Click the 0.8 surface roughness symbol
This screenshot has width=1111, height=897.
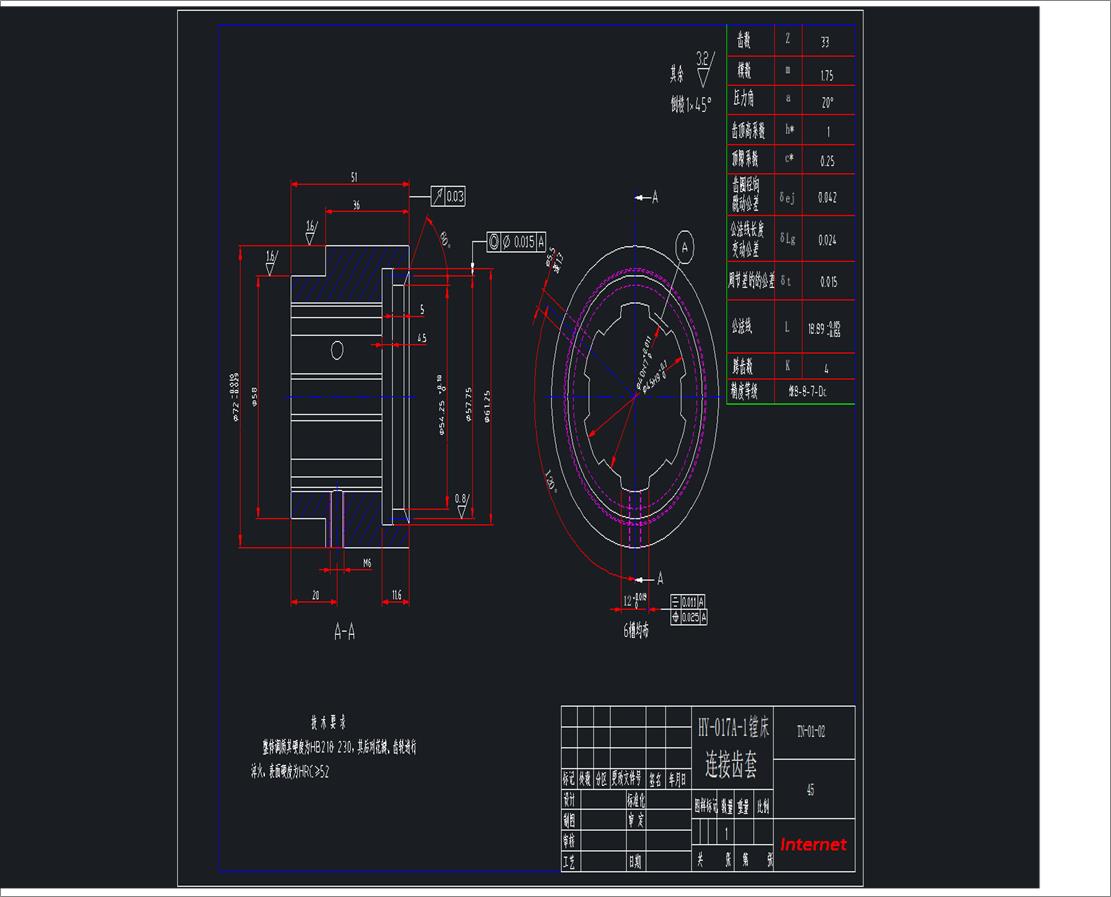pos(461,505)
